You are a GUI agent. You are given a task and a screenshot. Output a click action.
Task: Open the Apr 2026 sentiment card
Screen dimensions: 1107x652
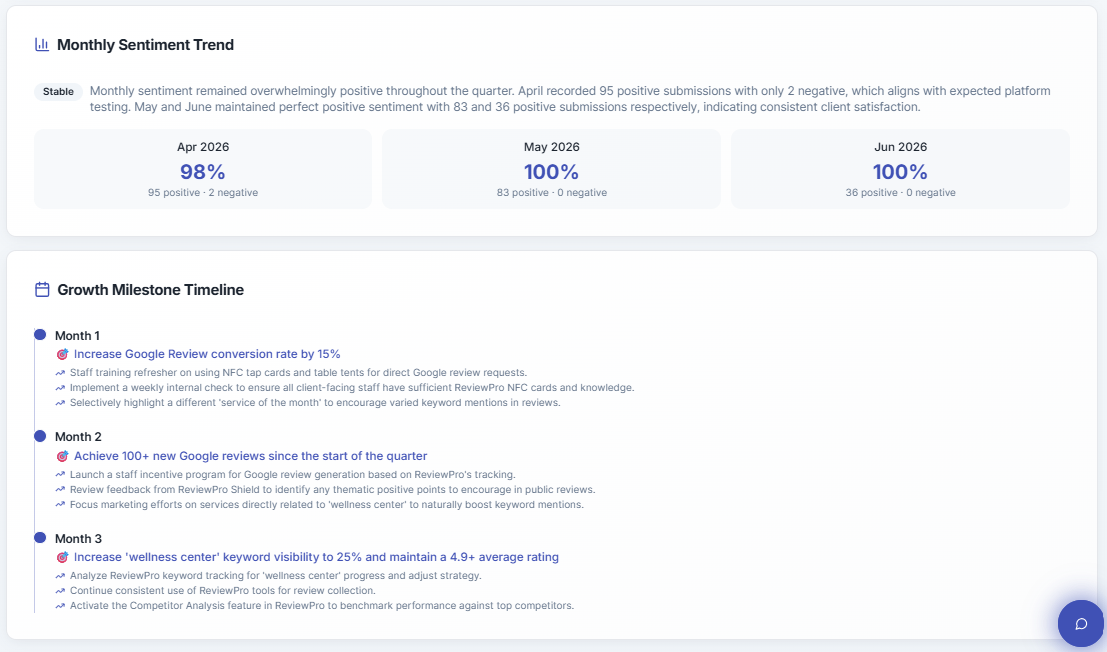point(203,169)
